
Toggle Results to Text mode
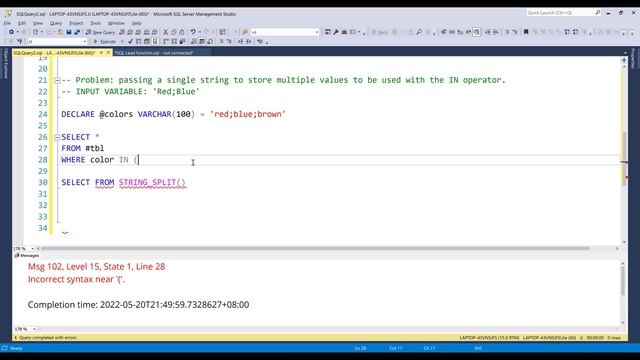point(193,41)
